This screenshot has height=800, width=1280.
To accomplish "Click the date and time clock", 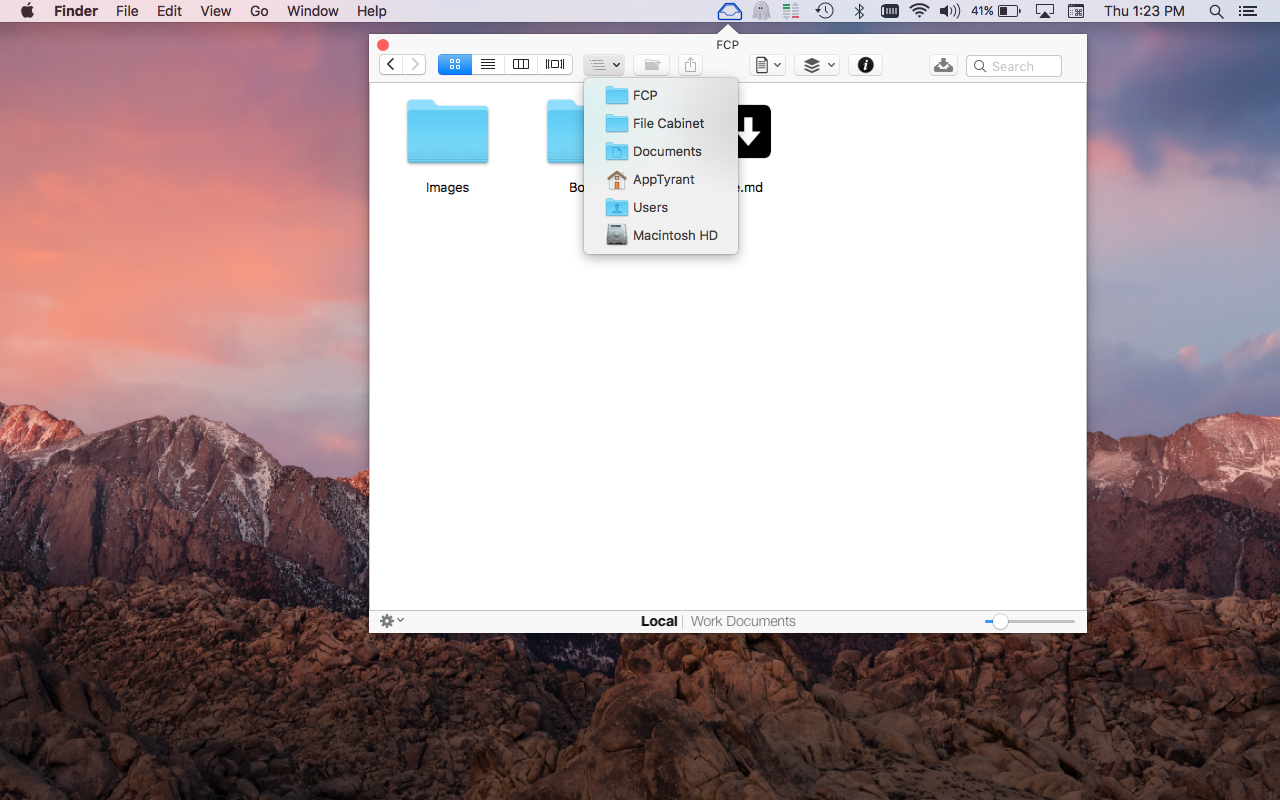I will pos(1144,11).
